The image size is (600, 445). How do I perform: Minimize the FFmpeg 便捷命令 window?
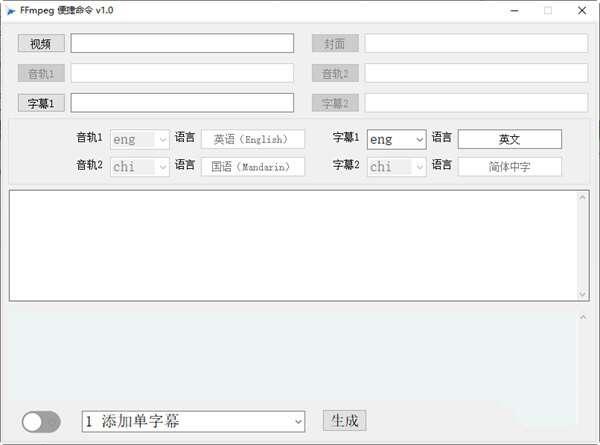pyautogui.click(x=514, y=11)
